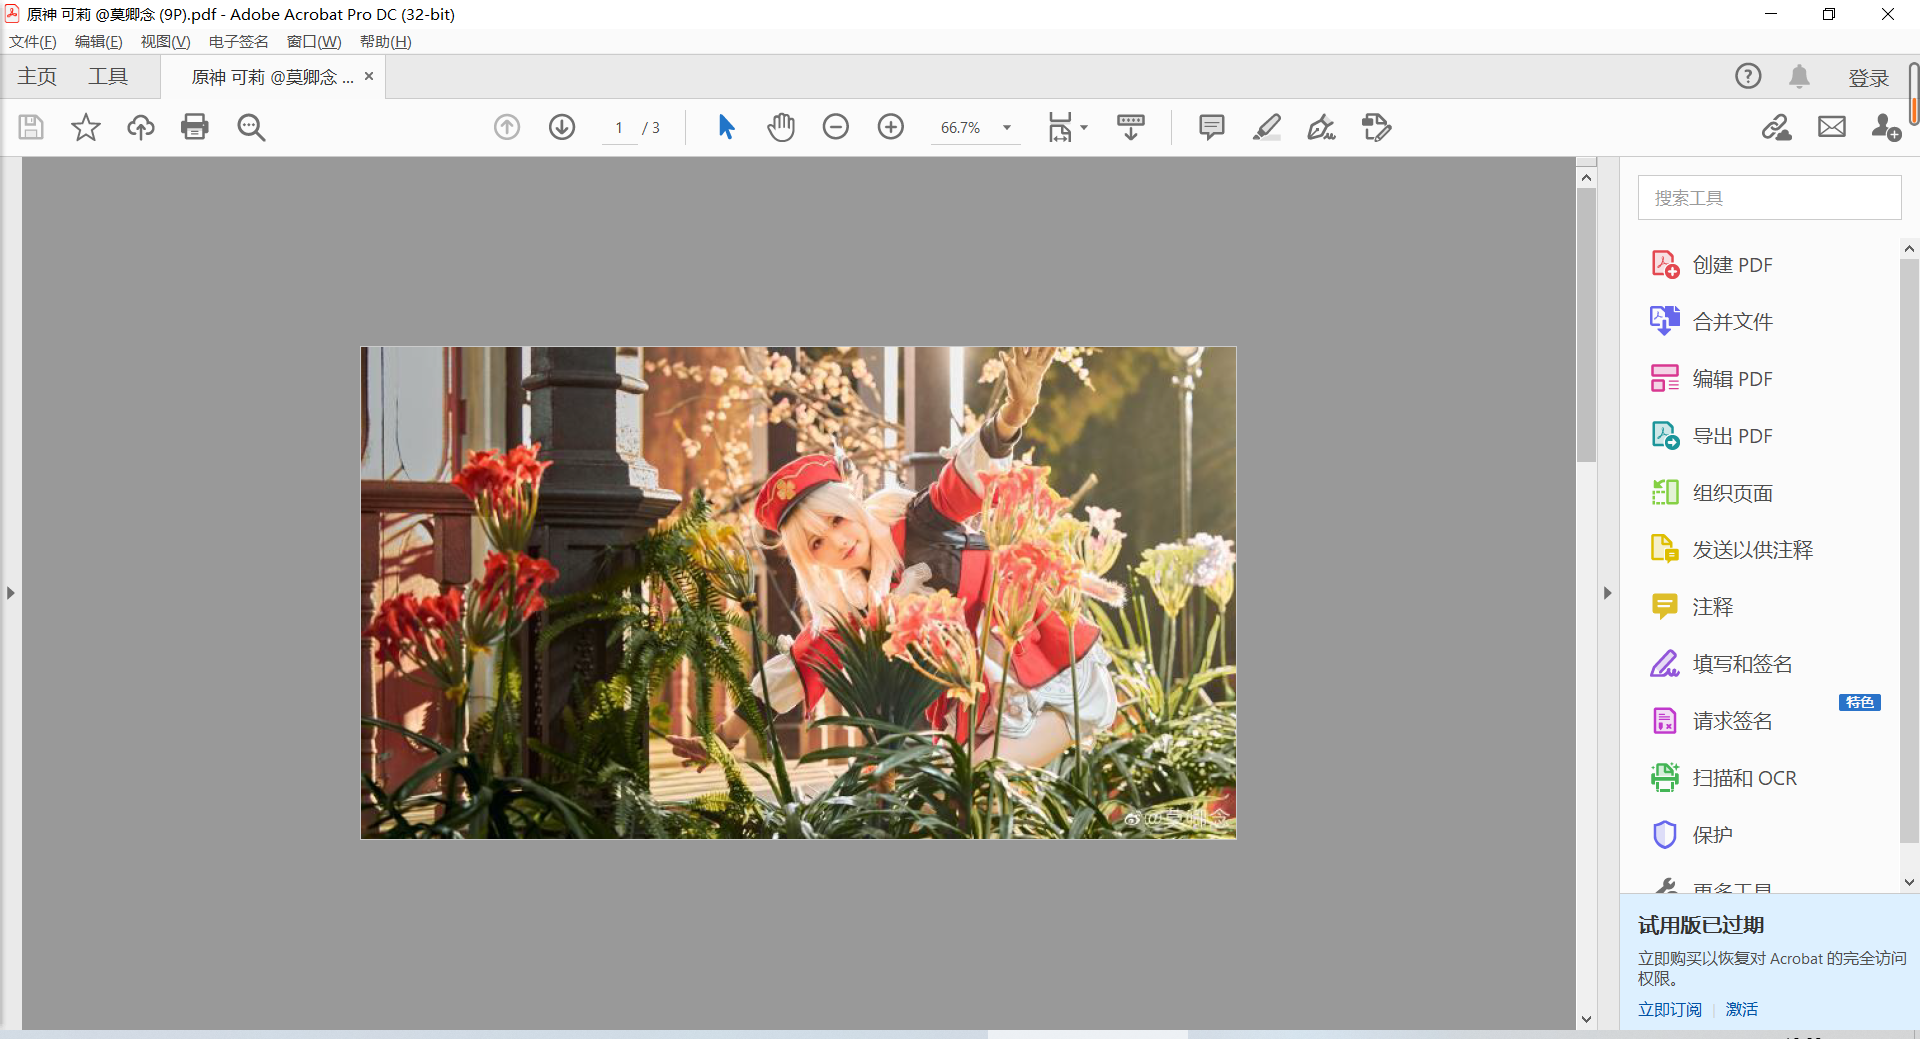Click the 搜索工具 search field

(x=1769, y=198)
